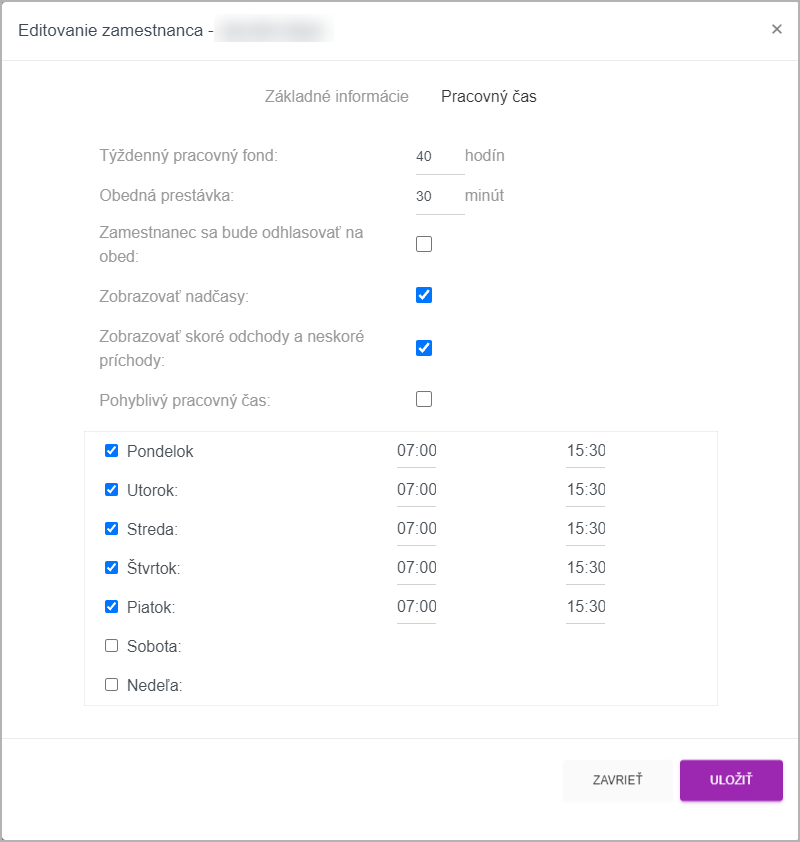Save changes with Uložiť button
This screenshot has width=800, height=842.
(x=731, y=780)
